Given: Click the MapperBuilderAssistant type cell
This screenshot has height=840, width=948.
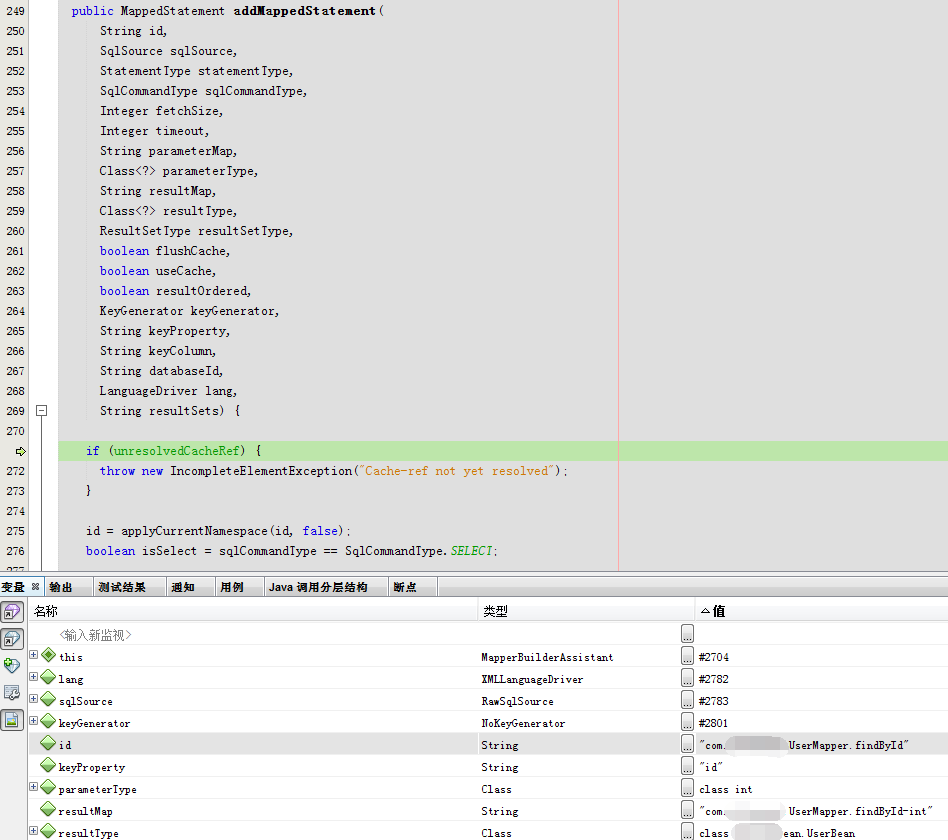Looking at the screenshot, I should coord(547,657).
